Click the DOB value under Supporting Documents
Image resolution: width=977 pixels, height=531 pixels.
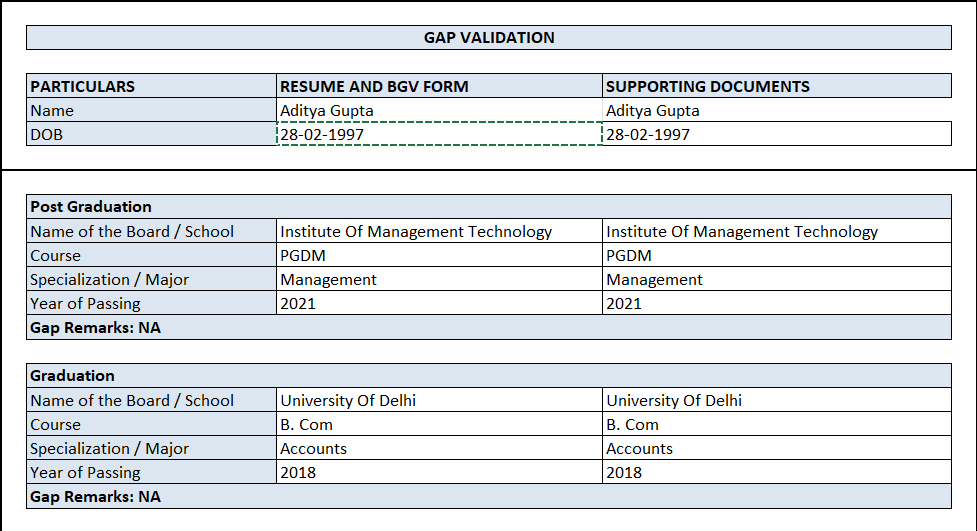[776, 134]
